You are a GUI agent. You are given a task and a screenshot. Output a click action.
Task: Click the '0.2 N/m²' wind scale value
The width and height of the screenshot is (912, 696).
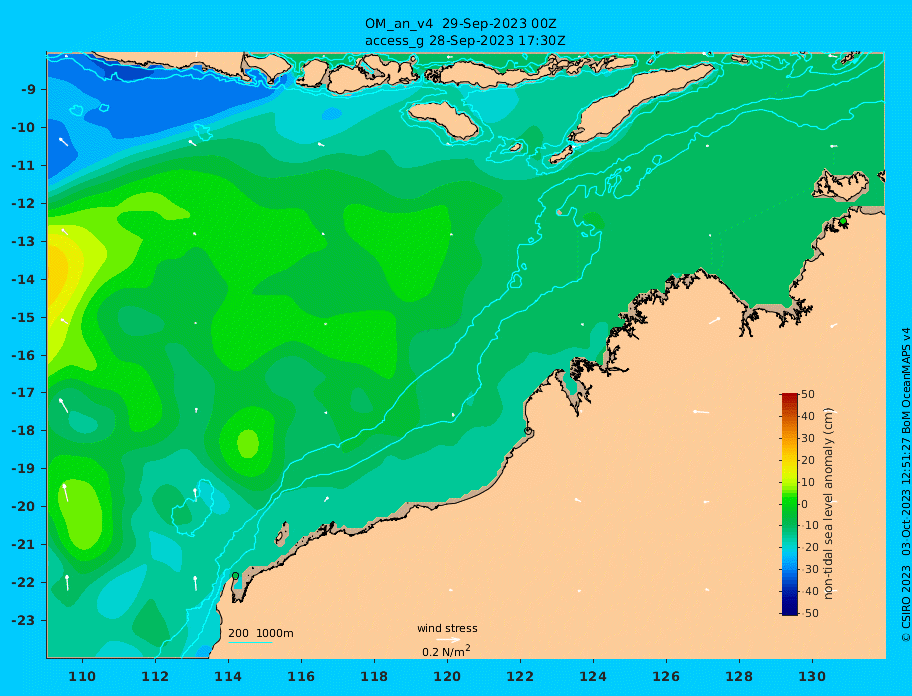[446, 651]
